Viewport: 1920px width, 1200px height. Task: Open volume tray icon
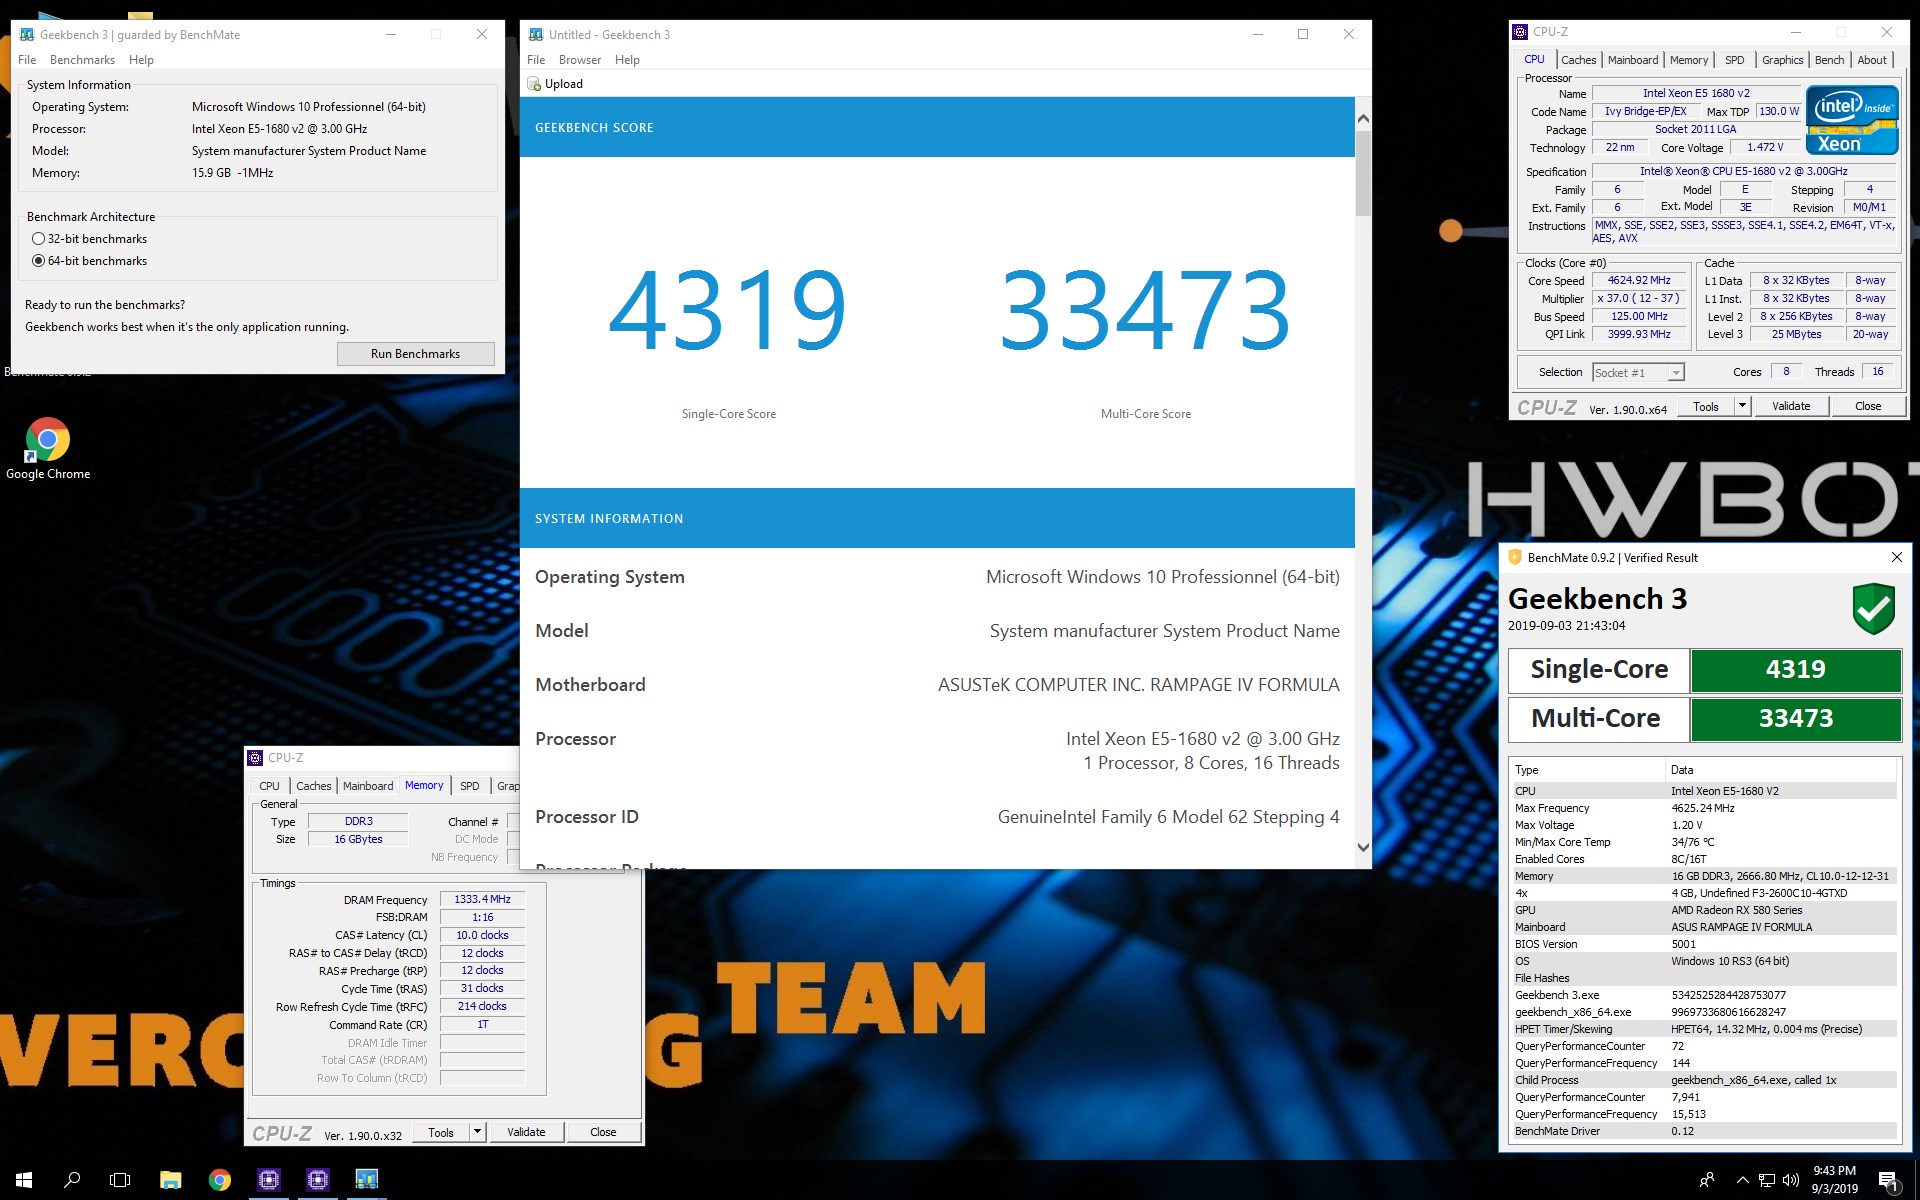tap(1791, 1180)
